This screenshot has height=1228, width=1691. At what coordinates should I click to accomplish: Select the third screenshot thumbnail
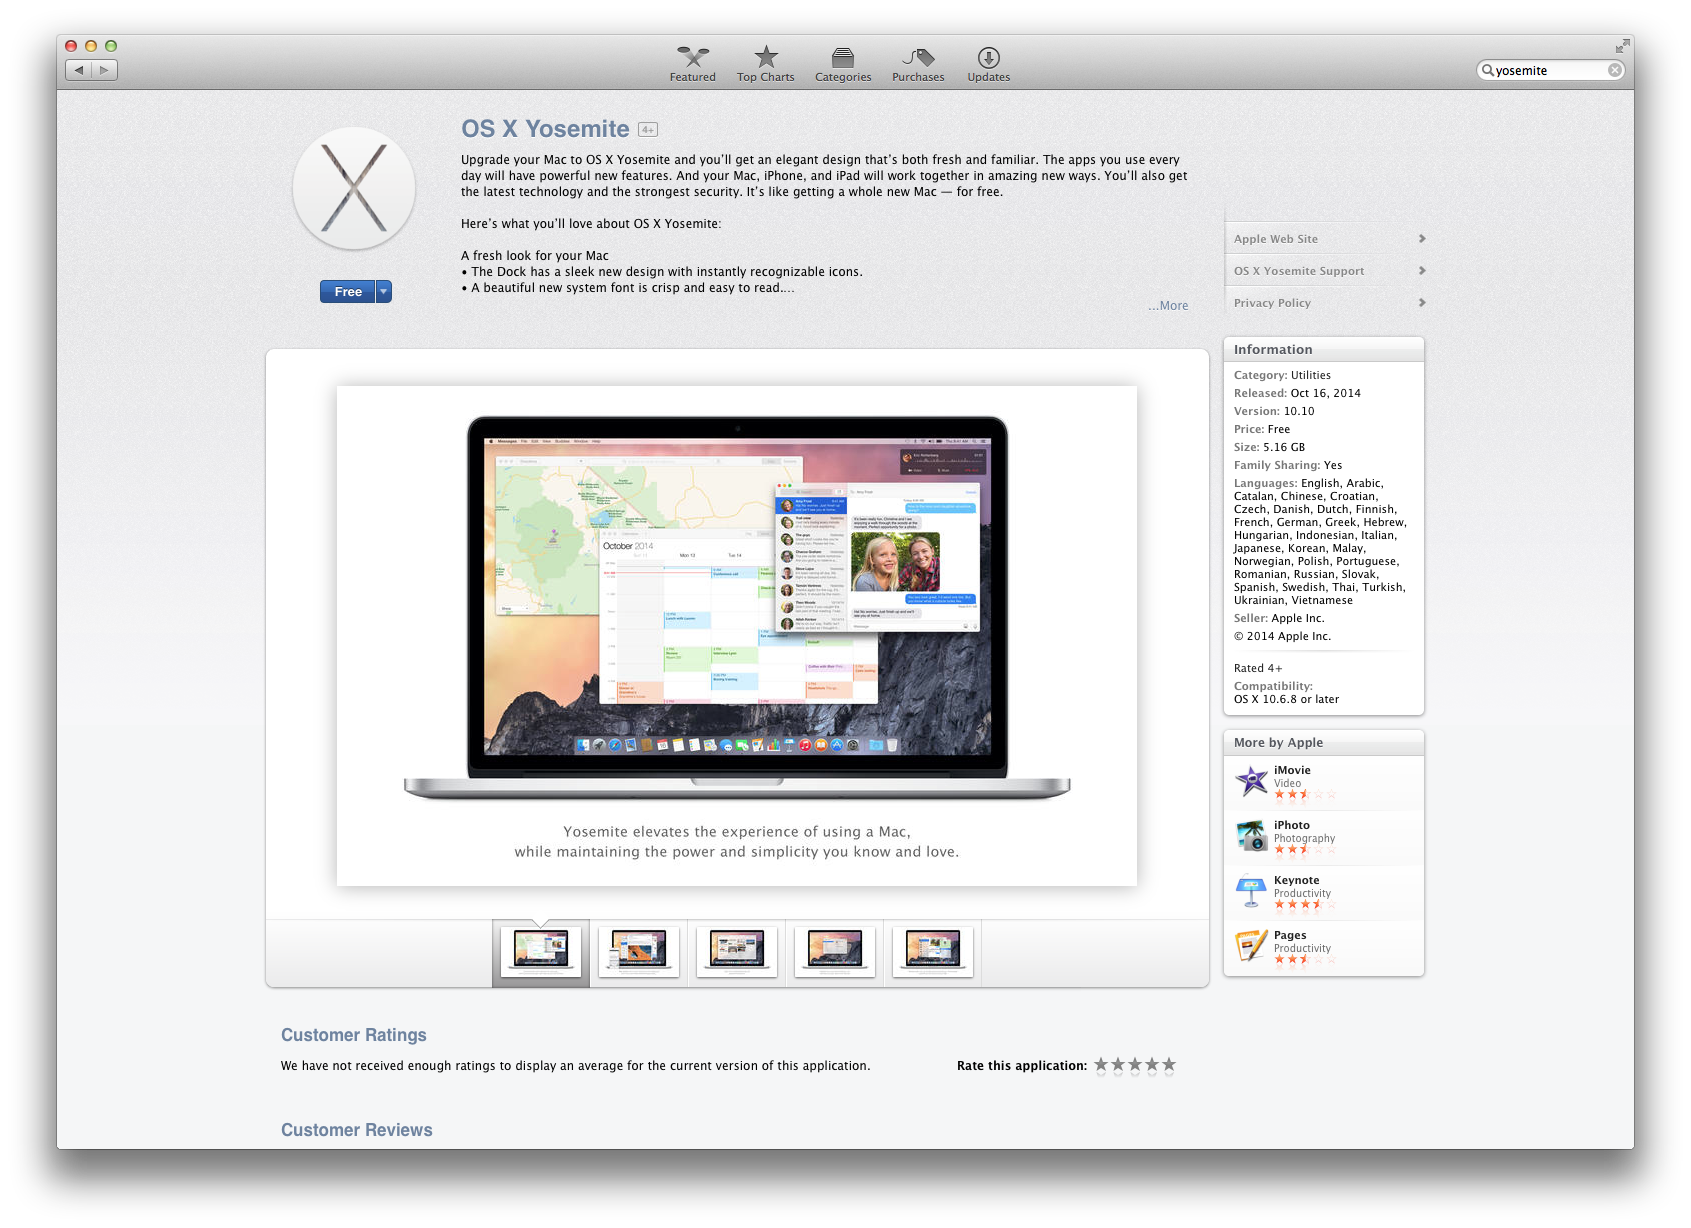point(737,952)
